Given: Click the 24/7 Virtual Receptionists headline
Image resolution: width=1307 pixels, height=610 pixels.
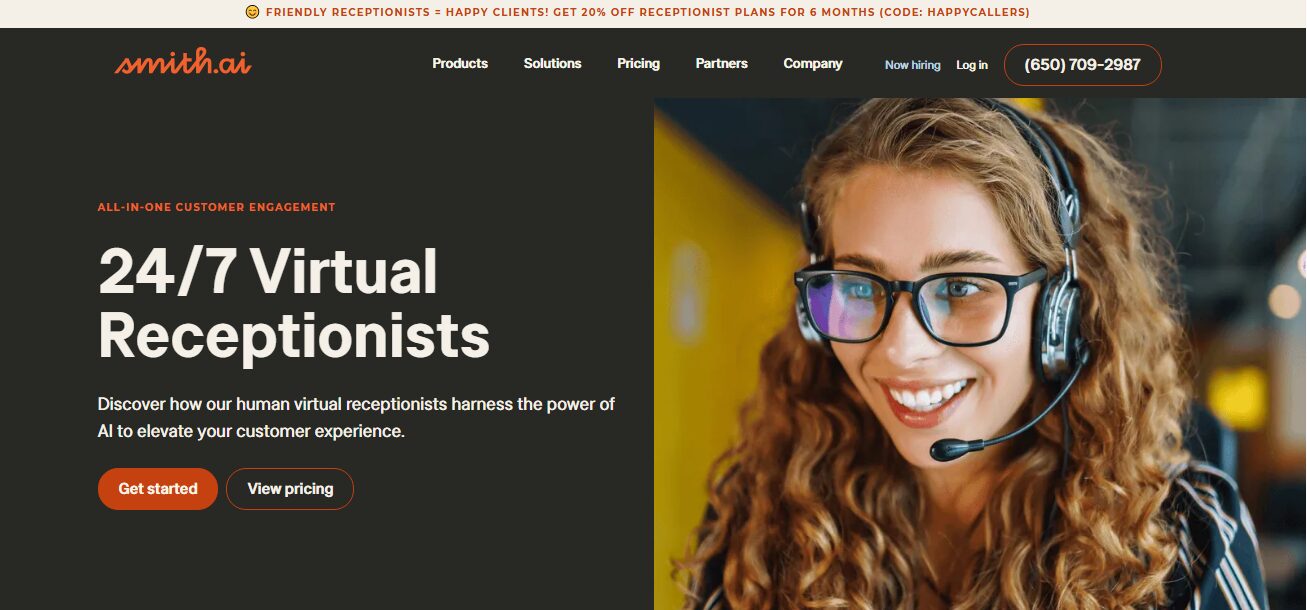Looking at the screenshot, I should click(x=294, y=303).
